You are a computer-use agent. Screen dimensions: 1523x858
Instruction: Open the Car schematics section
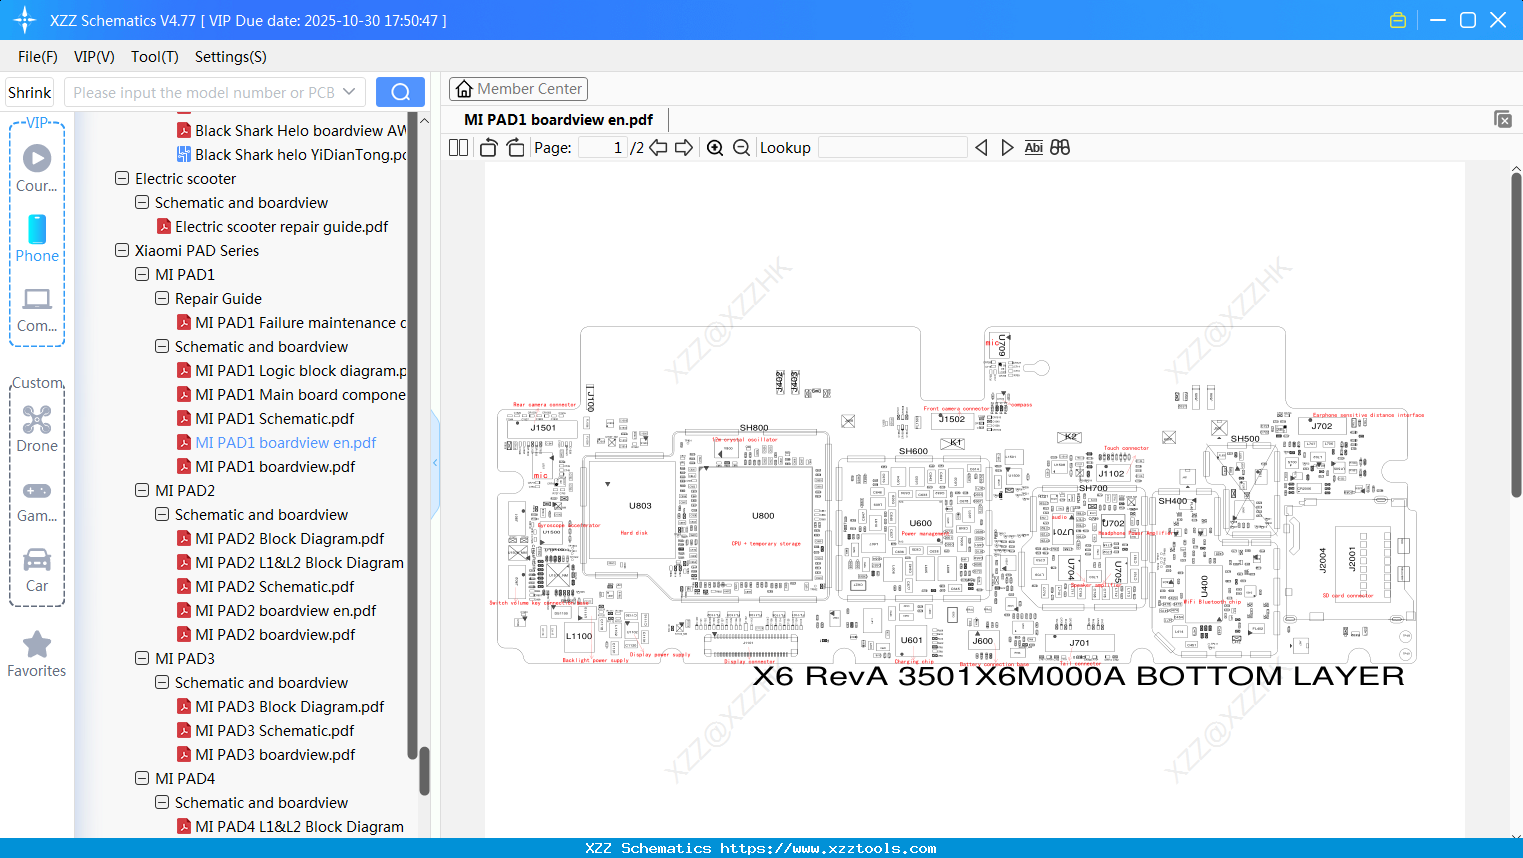point(36,564)
